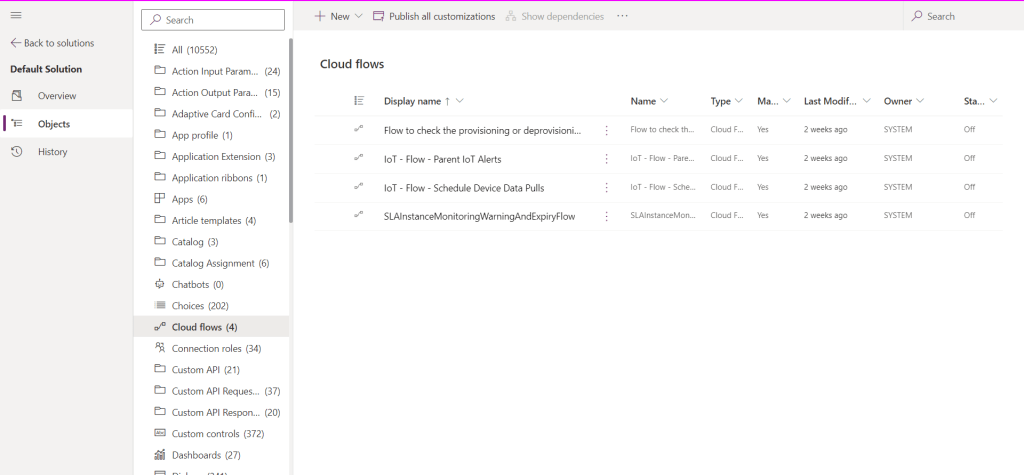The image size is (1024, 475).
Task: Click the top-right Search field
Action: coord(965,16)
